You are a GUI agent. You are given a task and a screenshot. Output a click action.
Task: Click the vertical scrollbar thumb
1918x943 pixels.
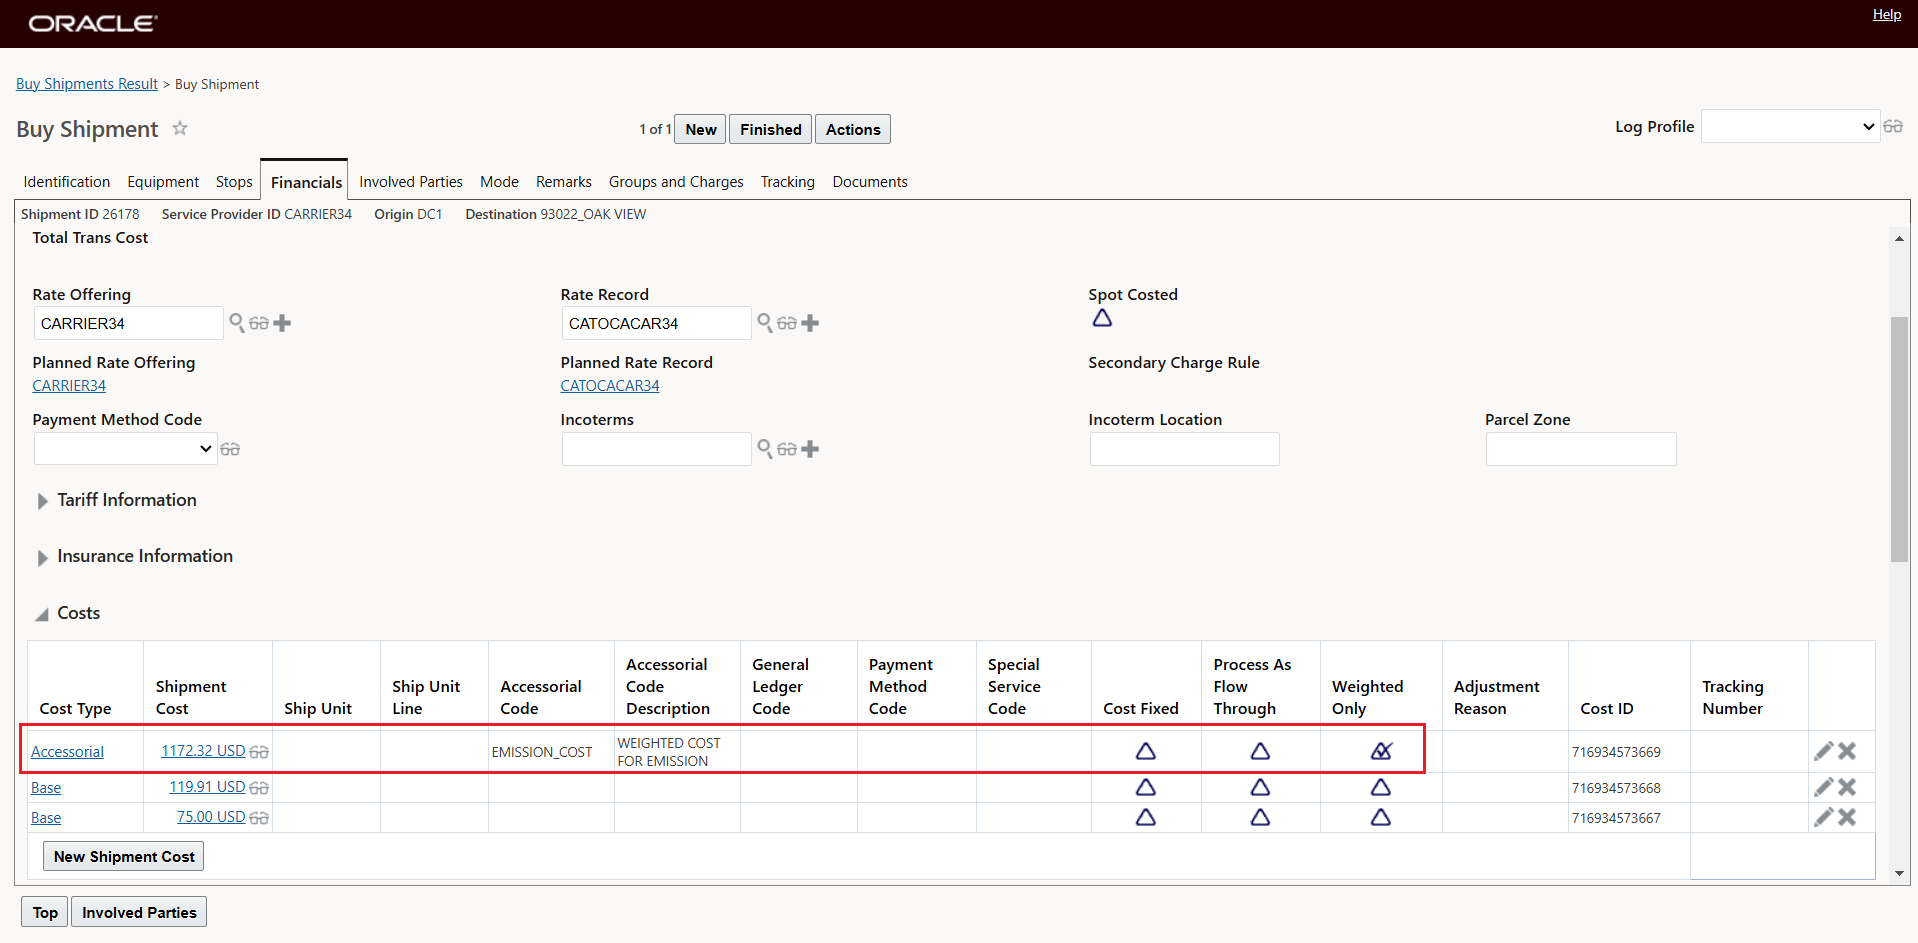(1899, 440)
